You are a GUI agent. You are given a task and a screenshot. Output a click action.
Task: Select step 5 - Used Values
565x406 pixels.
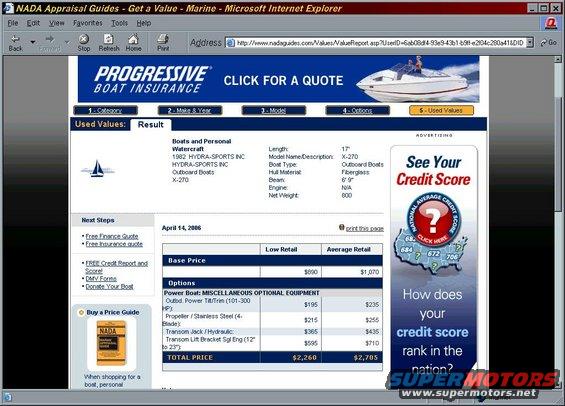(441, 110)
